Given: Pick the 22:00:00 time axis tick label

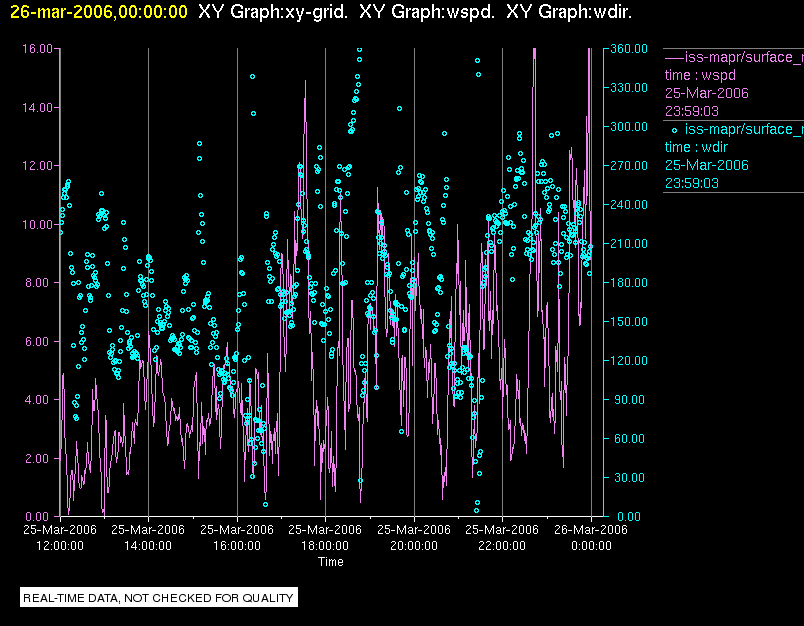Looking at the screenshot, I should point(502,546).
